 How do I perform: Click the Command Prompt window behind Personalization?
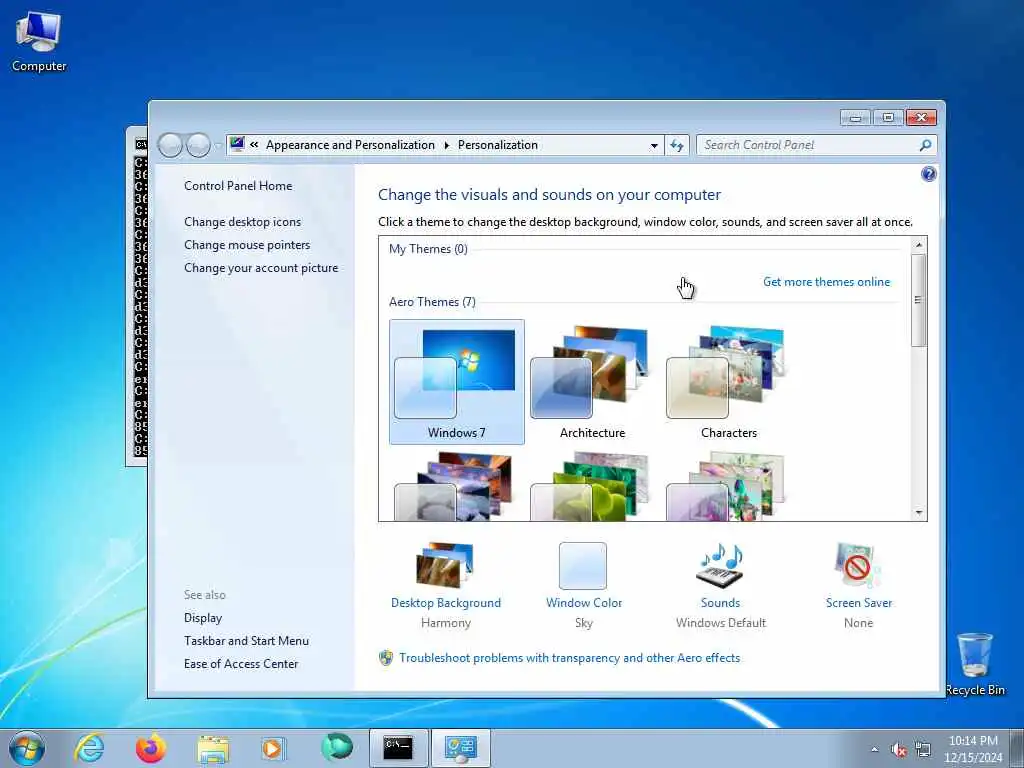coord(136,295)
